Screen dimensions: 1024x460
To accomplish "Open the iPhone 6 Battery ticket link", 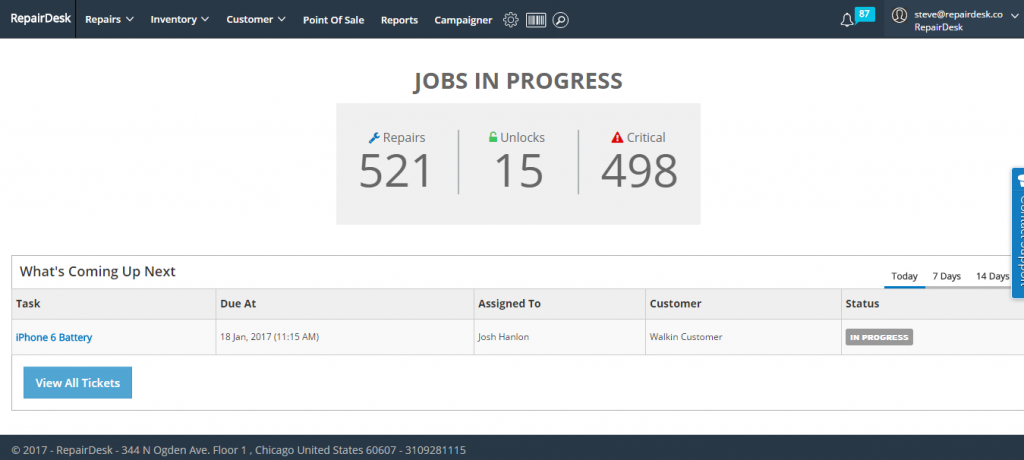I will point(54,338).
